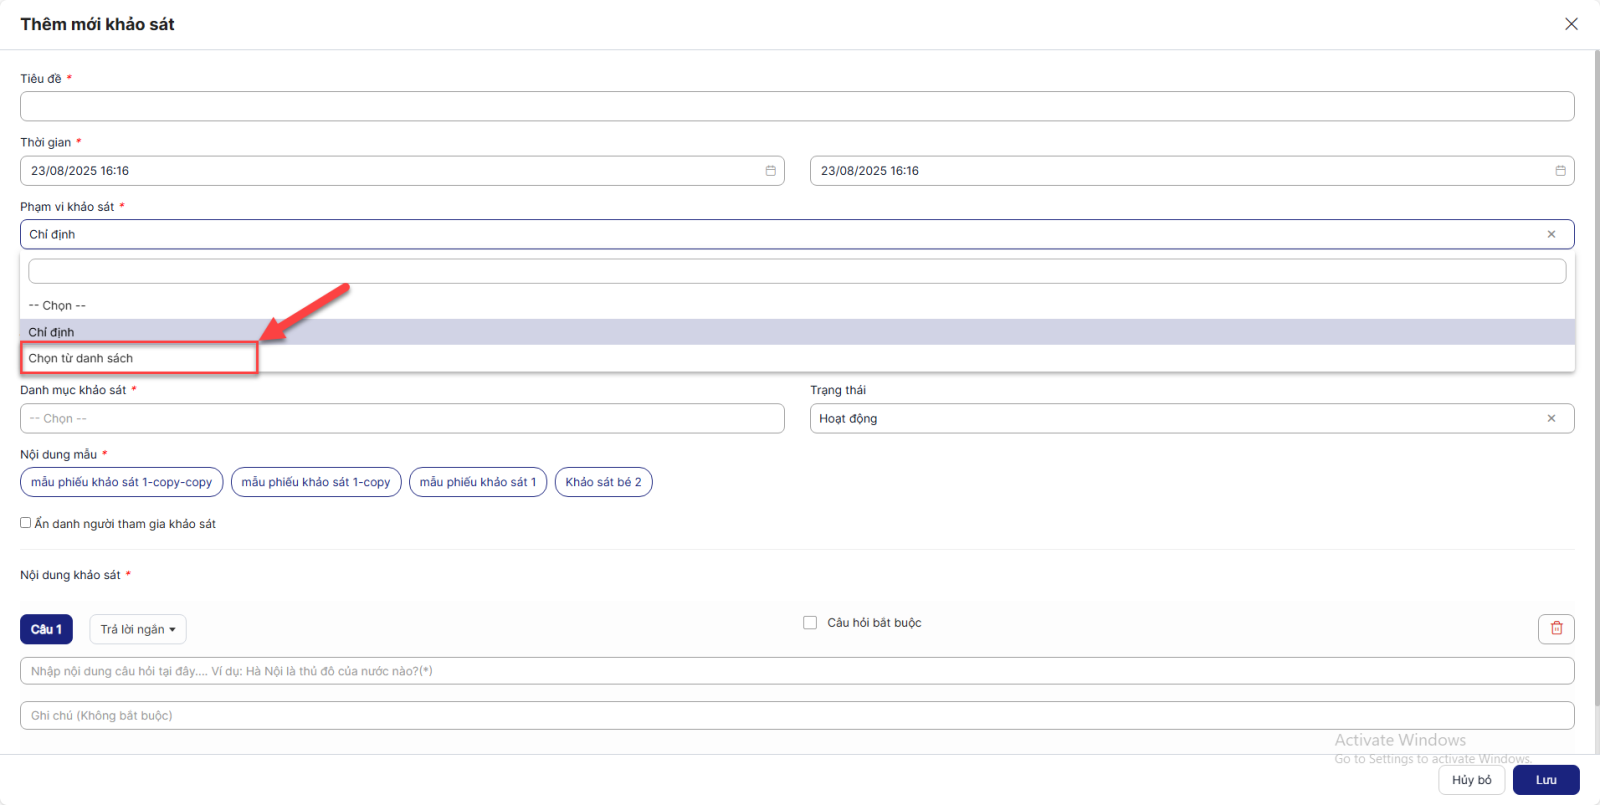Image resolution: width=1600 pixels, height=805 pixels.
Task: Clear the Phạm vi khảo sát selection
Action: [x=1551, y=234]
